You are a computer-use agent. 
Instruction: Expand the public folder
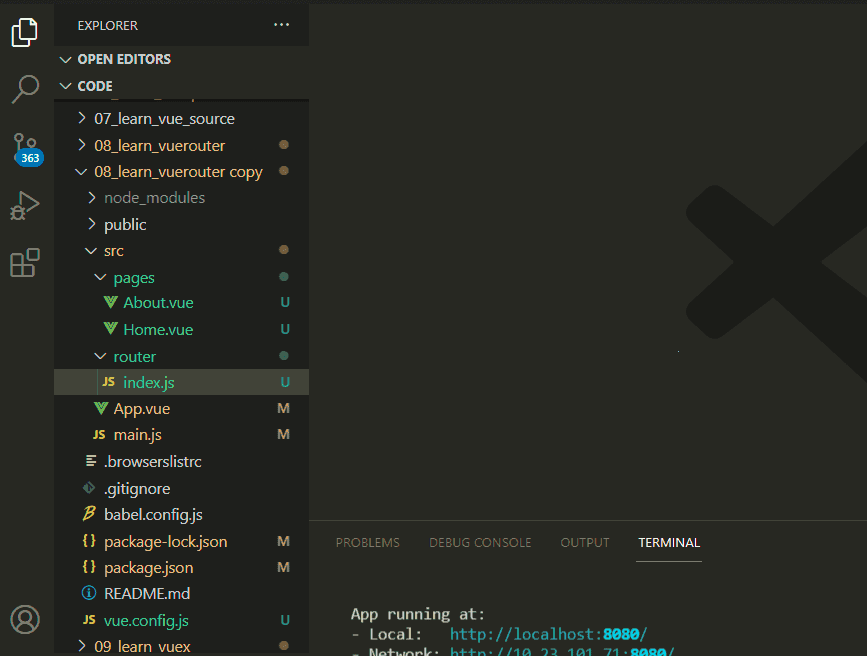(x=92, y=224)
